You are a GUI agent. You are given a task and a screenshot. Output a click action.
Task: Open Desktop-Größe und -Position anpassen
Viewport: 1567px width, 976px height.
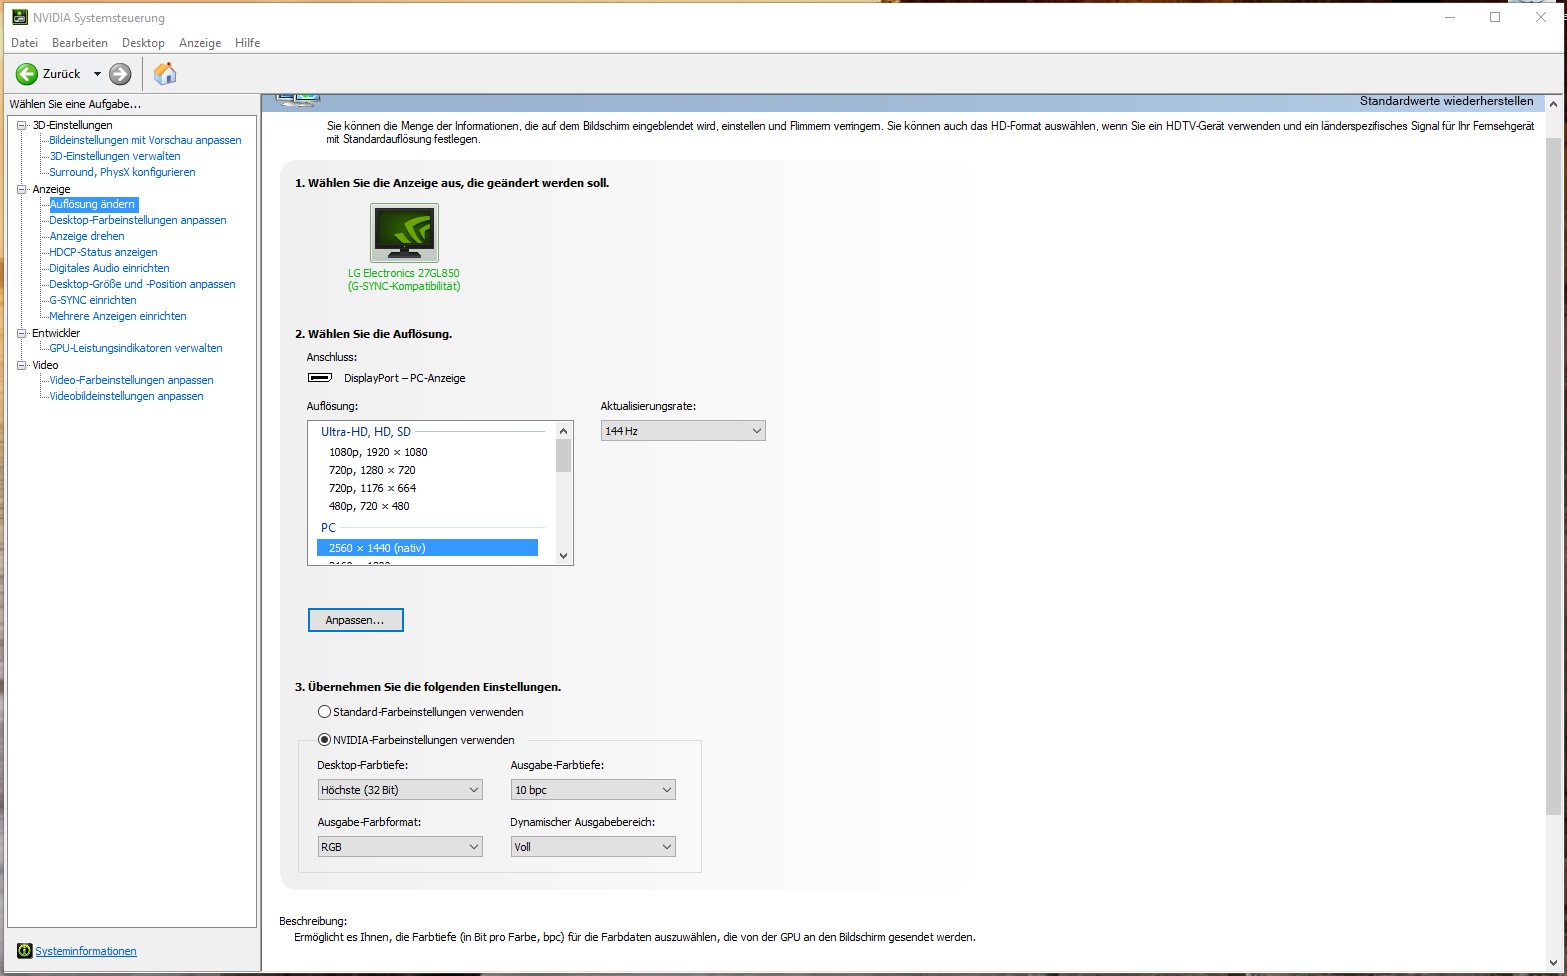[142, 284]
